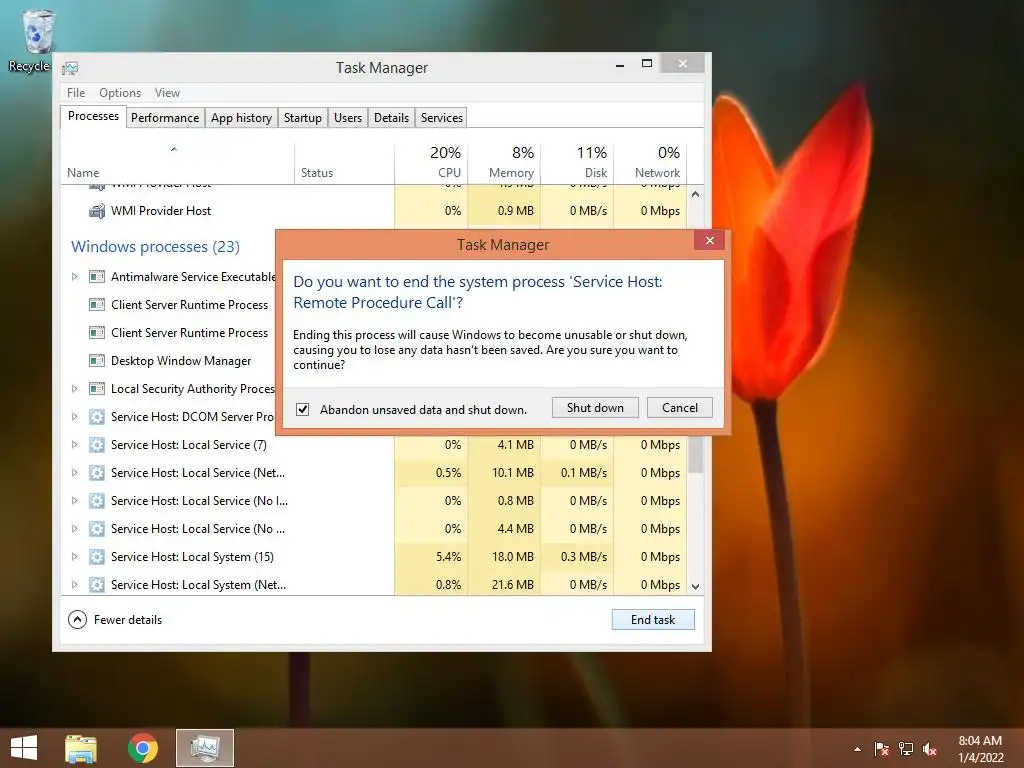Image resolution: width=1024 pixels, height=768 pixels.
Task: Sort by the Memory column header
Action: 504,163
